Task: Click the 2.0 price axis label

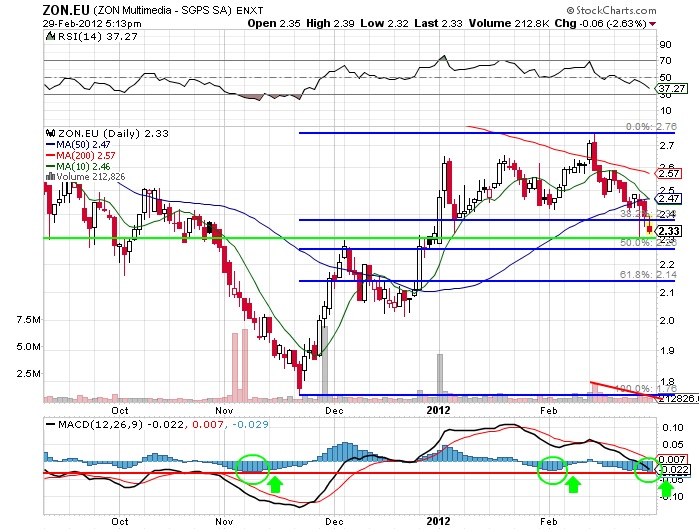Action: 667,320
